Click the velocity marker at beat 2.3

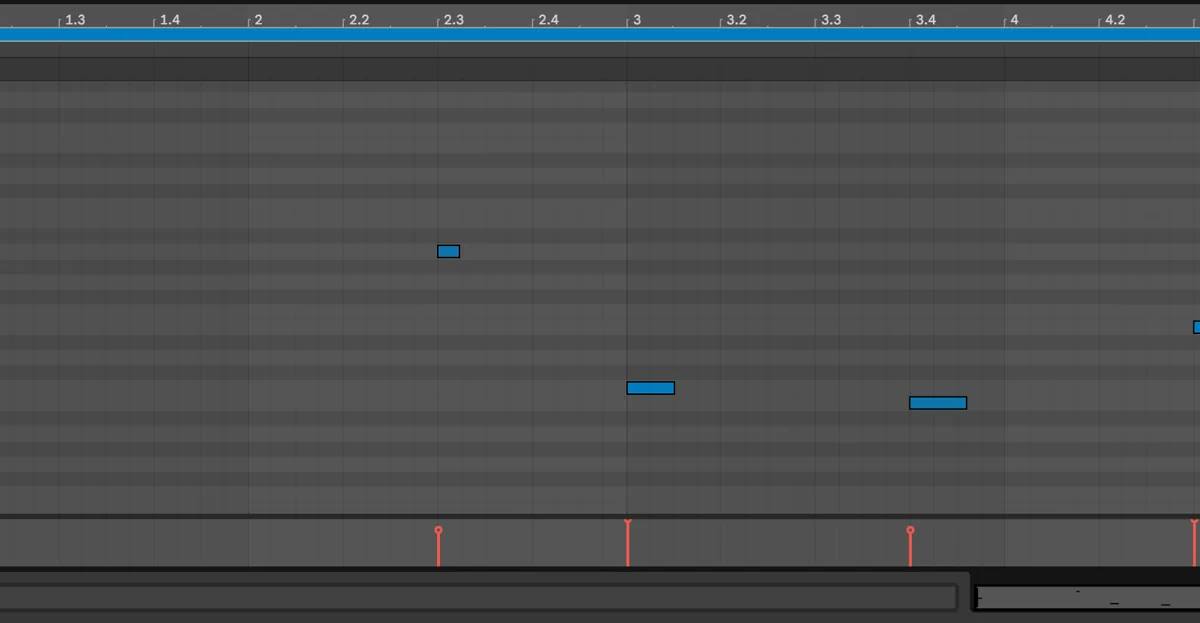[438, 530]
